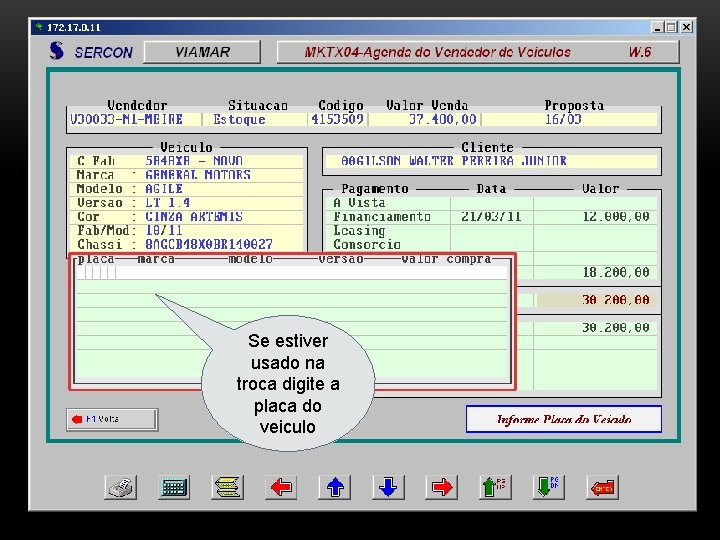The width and height of the screenshot is (720, 540).
Task: Click the Modelo value AGILE
Action: 164,189
